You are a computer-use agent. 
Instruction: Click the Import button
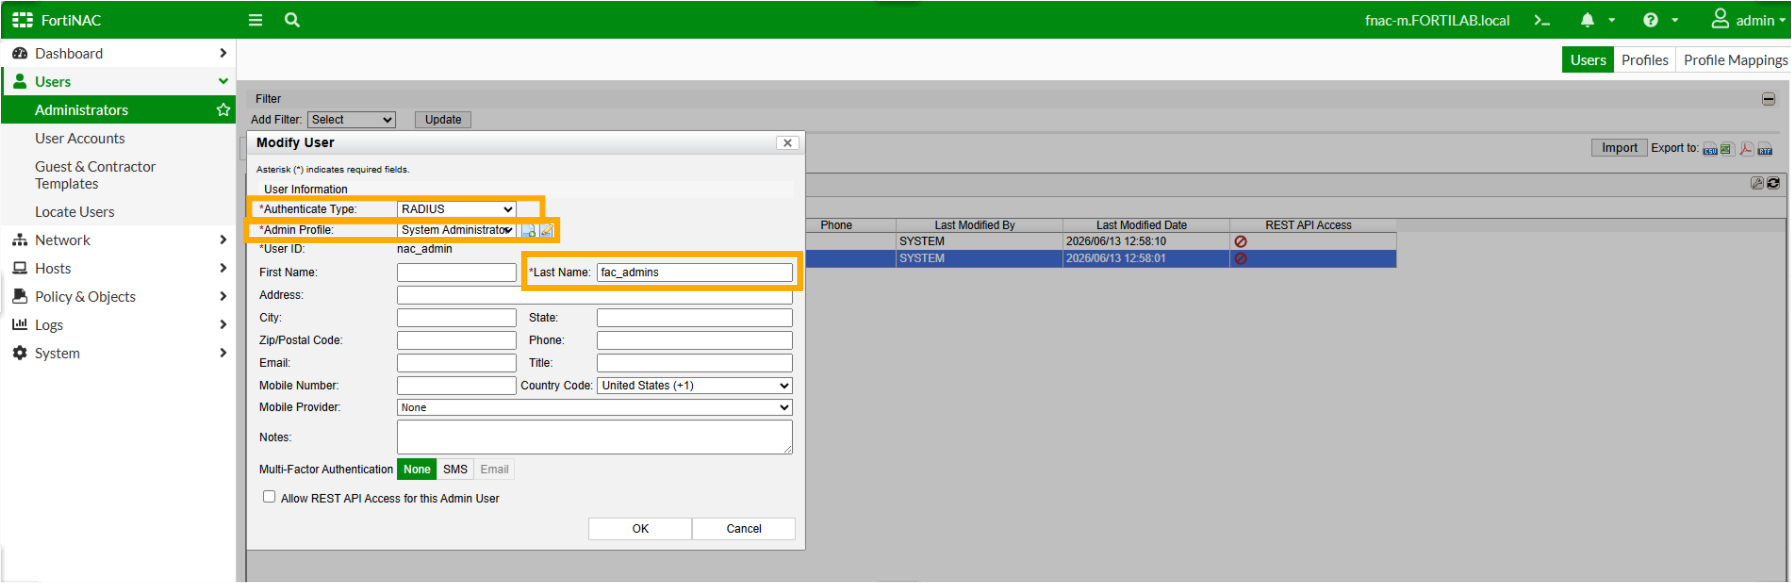point(1619,148)
